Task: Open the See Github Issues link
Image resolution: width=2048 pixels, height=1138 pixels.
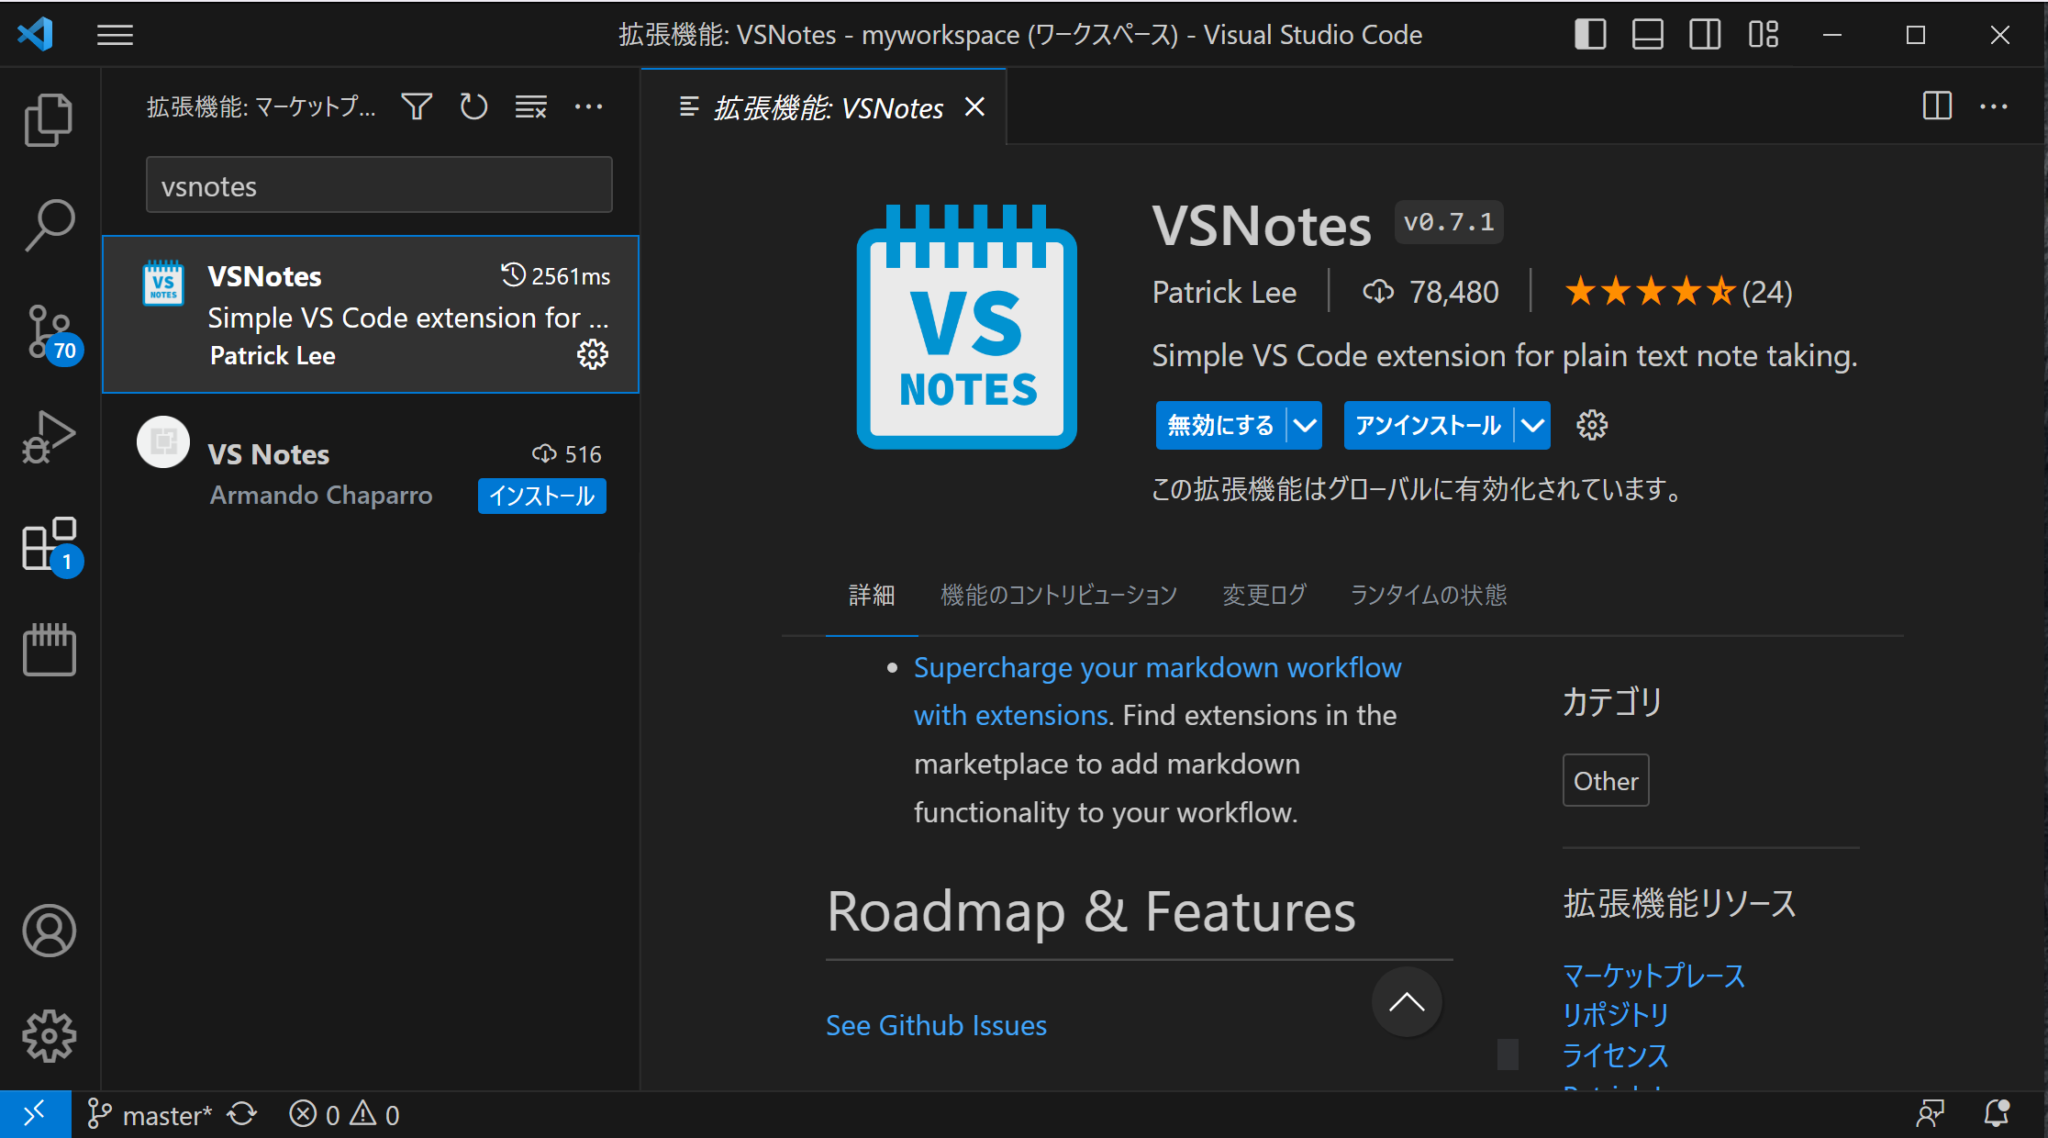Action: (936, 1024)
